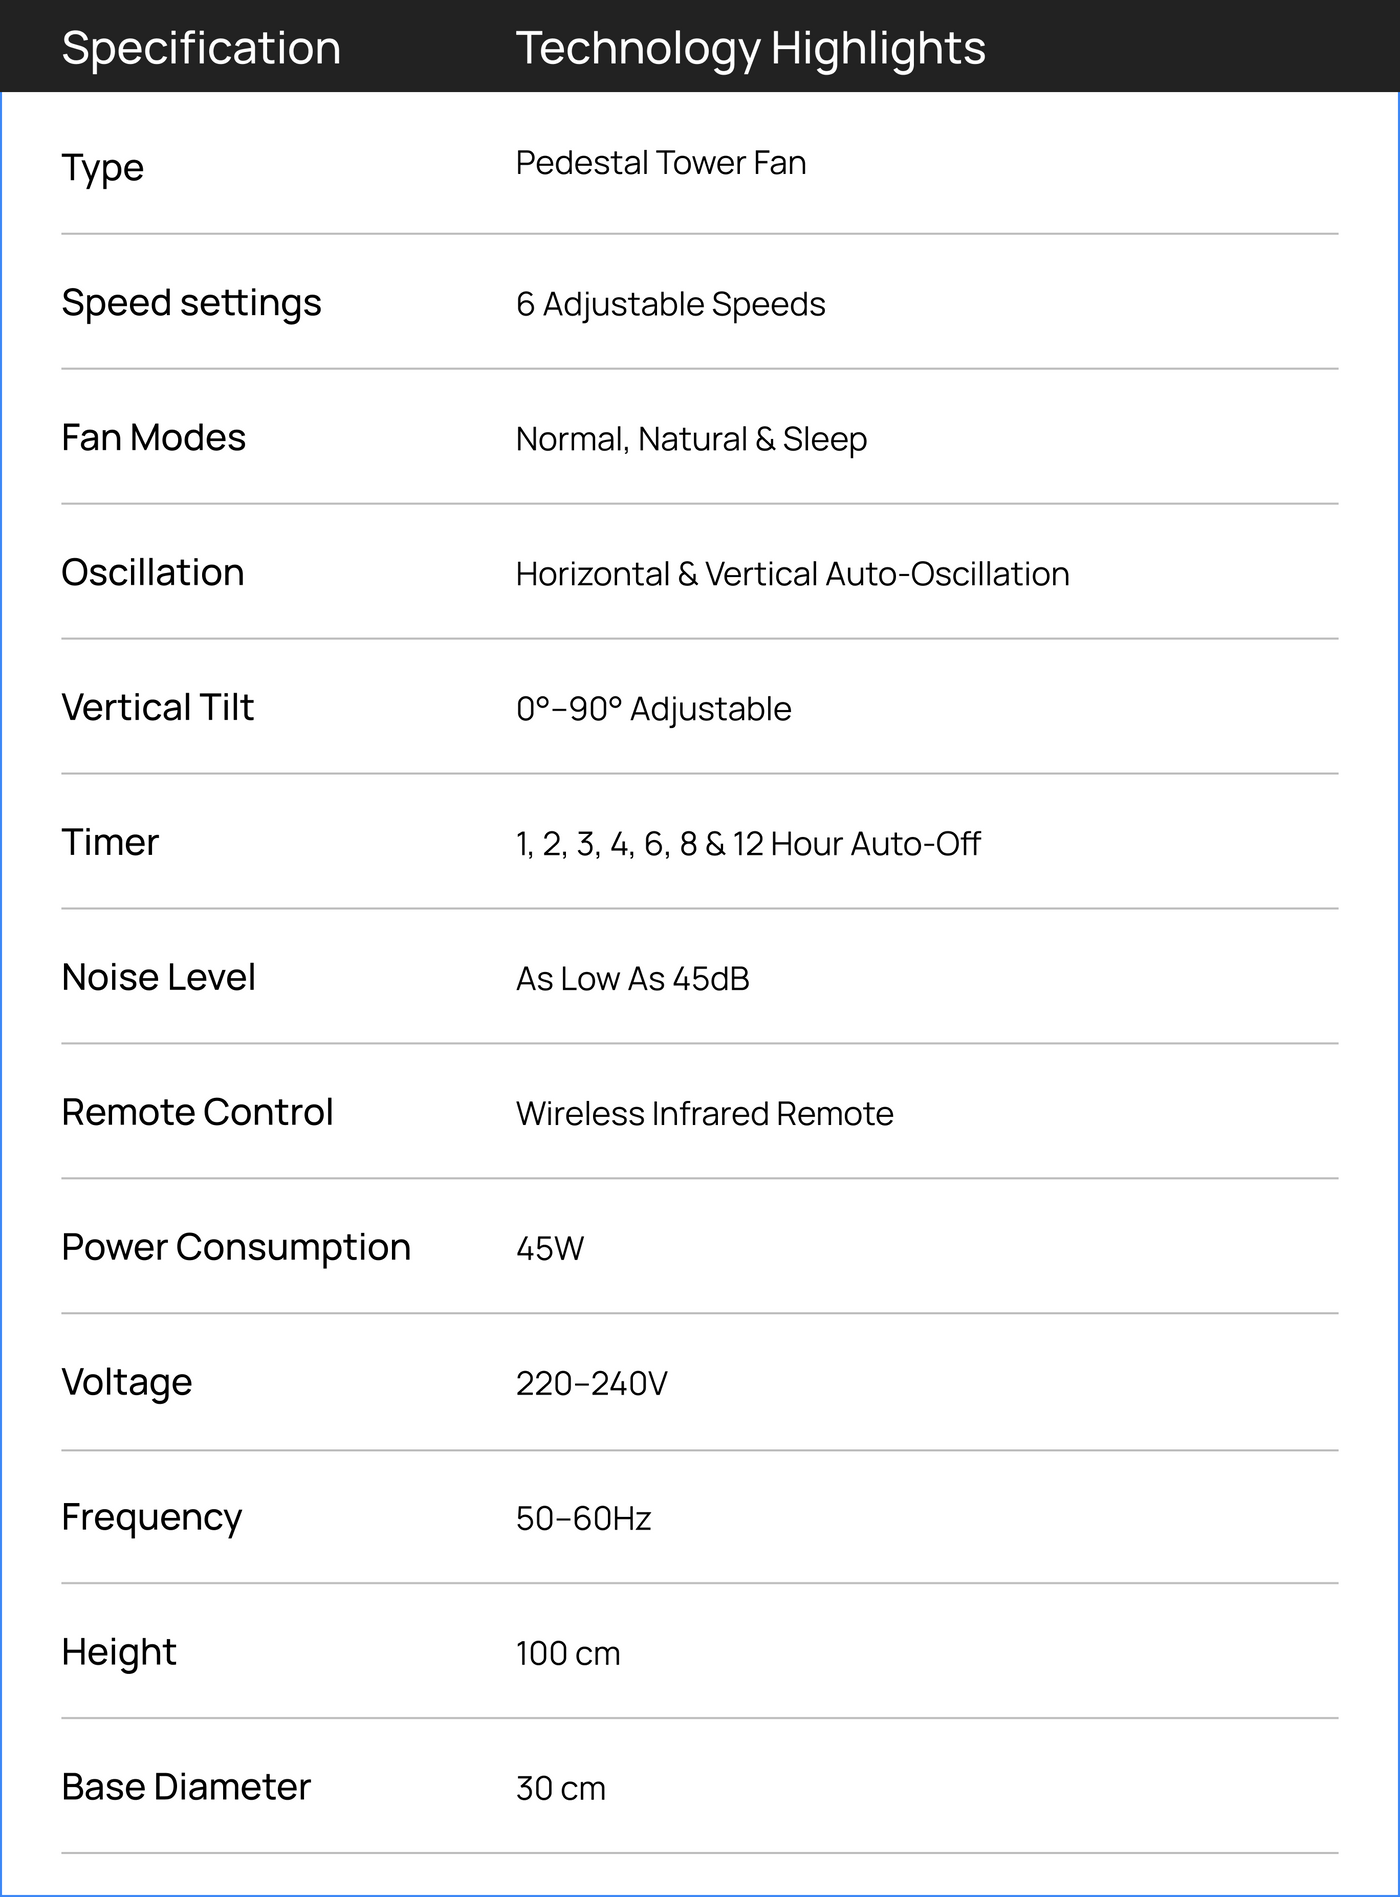Select the Type row label
1400x1897 pixels.
pyautogui.click(x=102, y=167)
